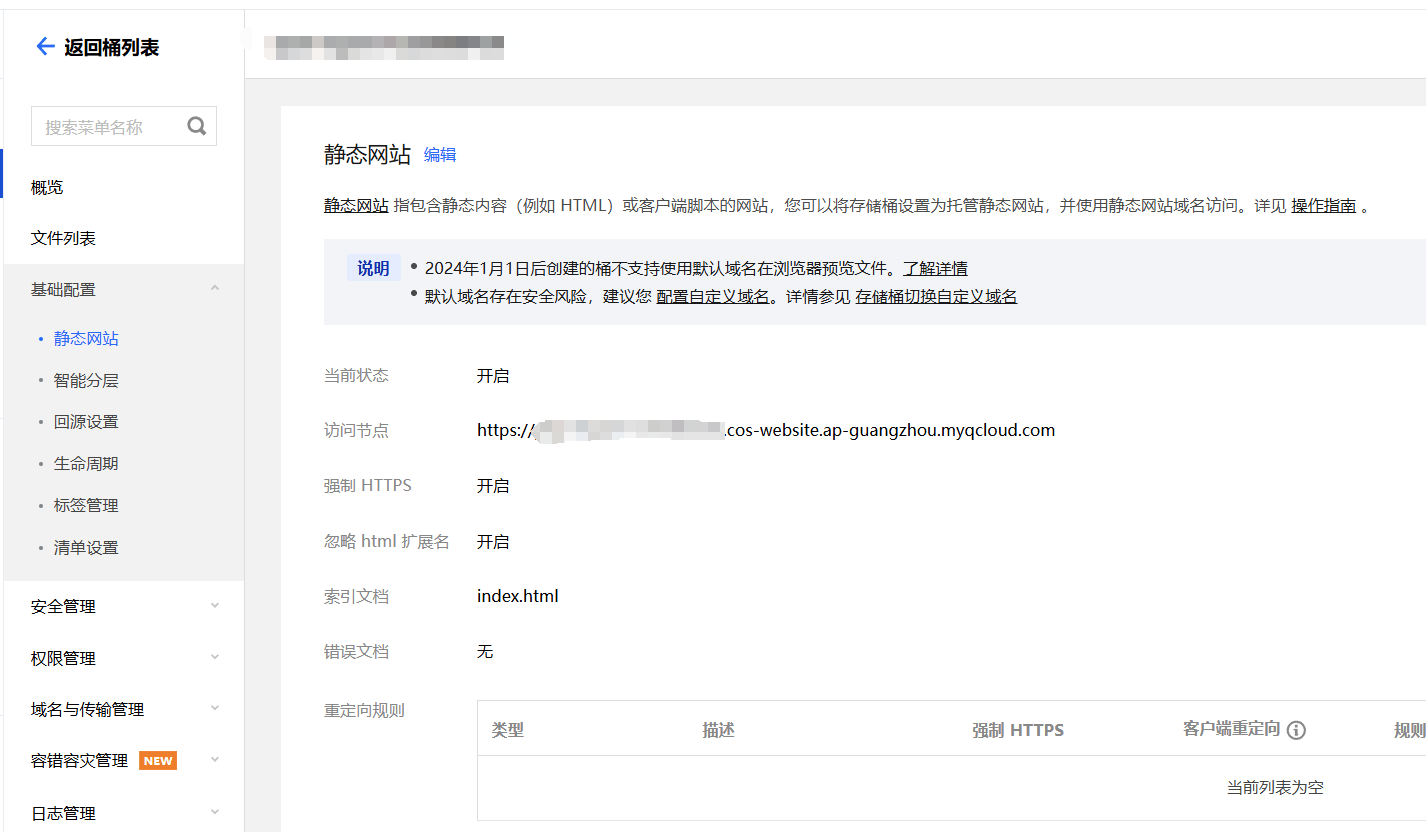Click info icon beside 客户端重定向
Image resolution: width=1426 pixels, height=832 pixels.
[x=1296, y=730]
